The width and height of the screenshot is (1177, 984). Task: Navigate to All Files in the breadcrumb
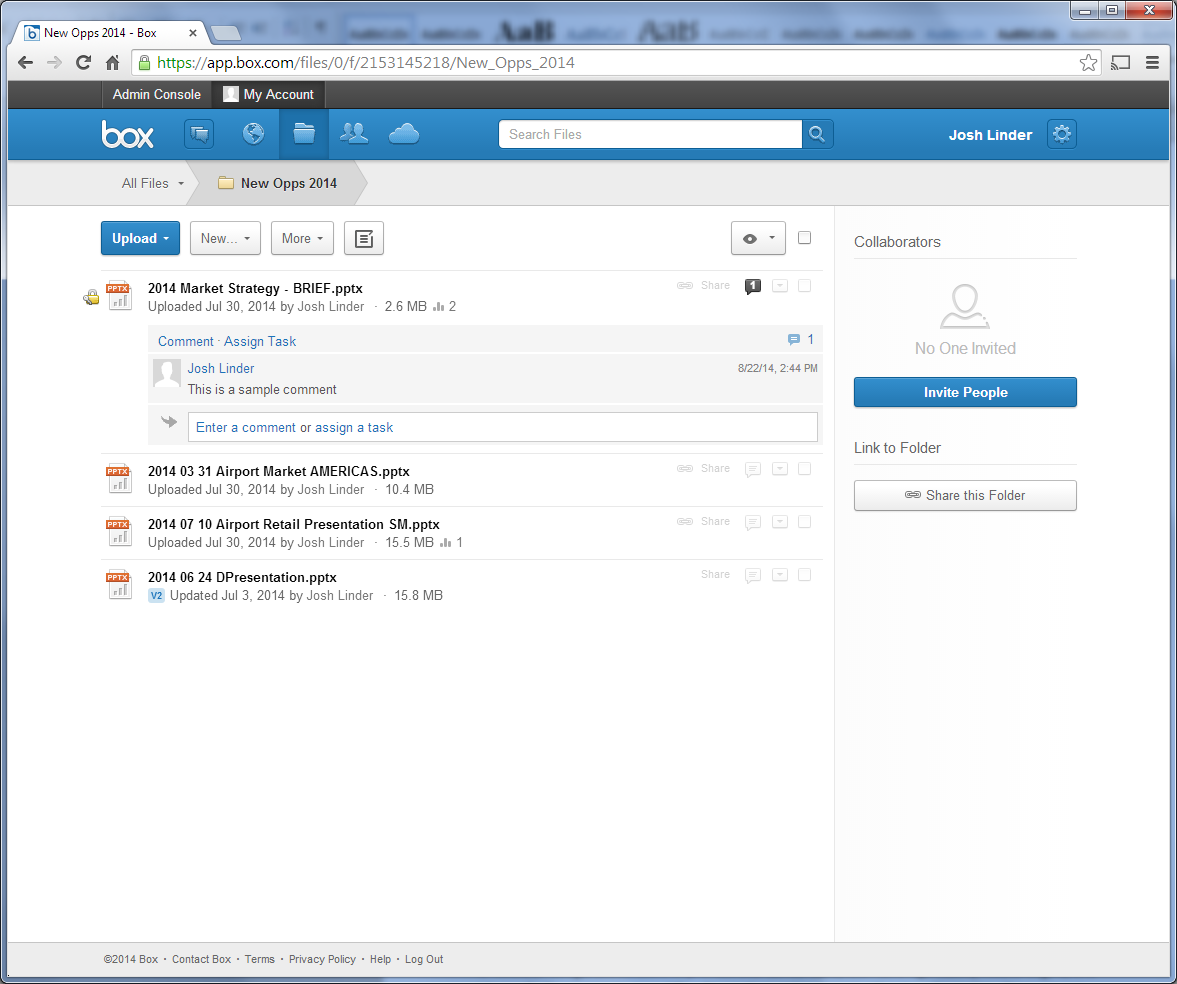click(x=144, y=183)
